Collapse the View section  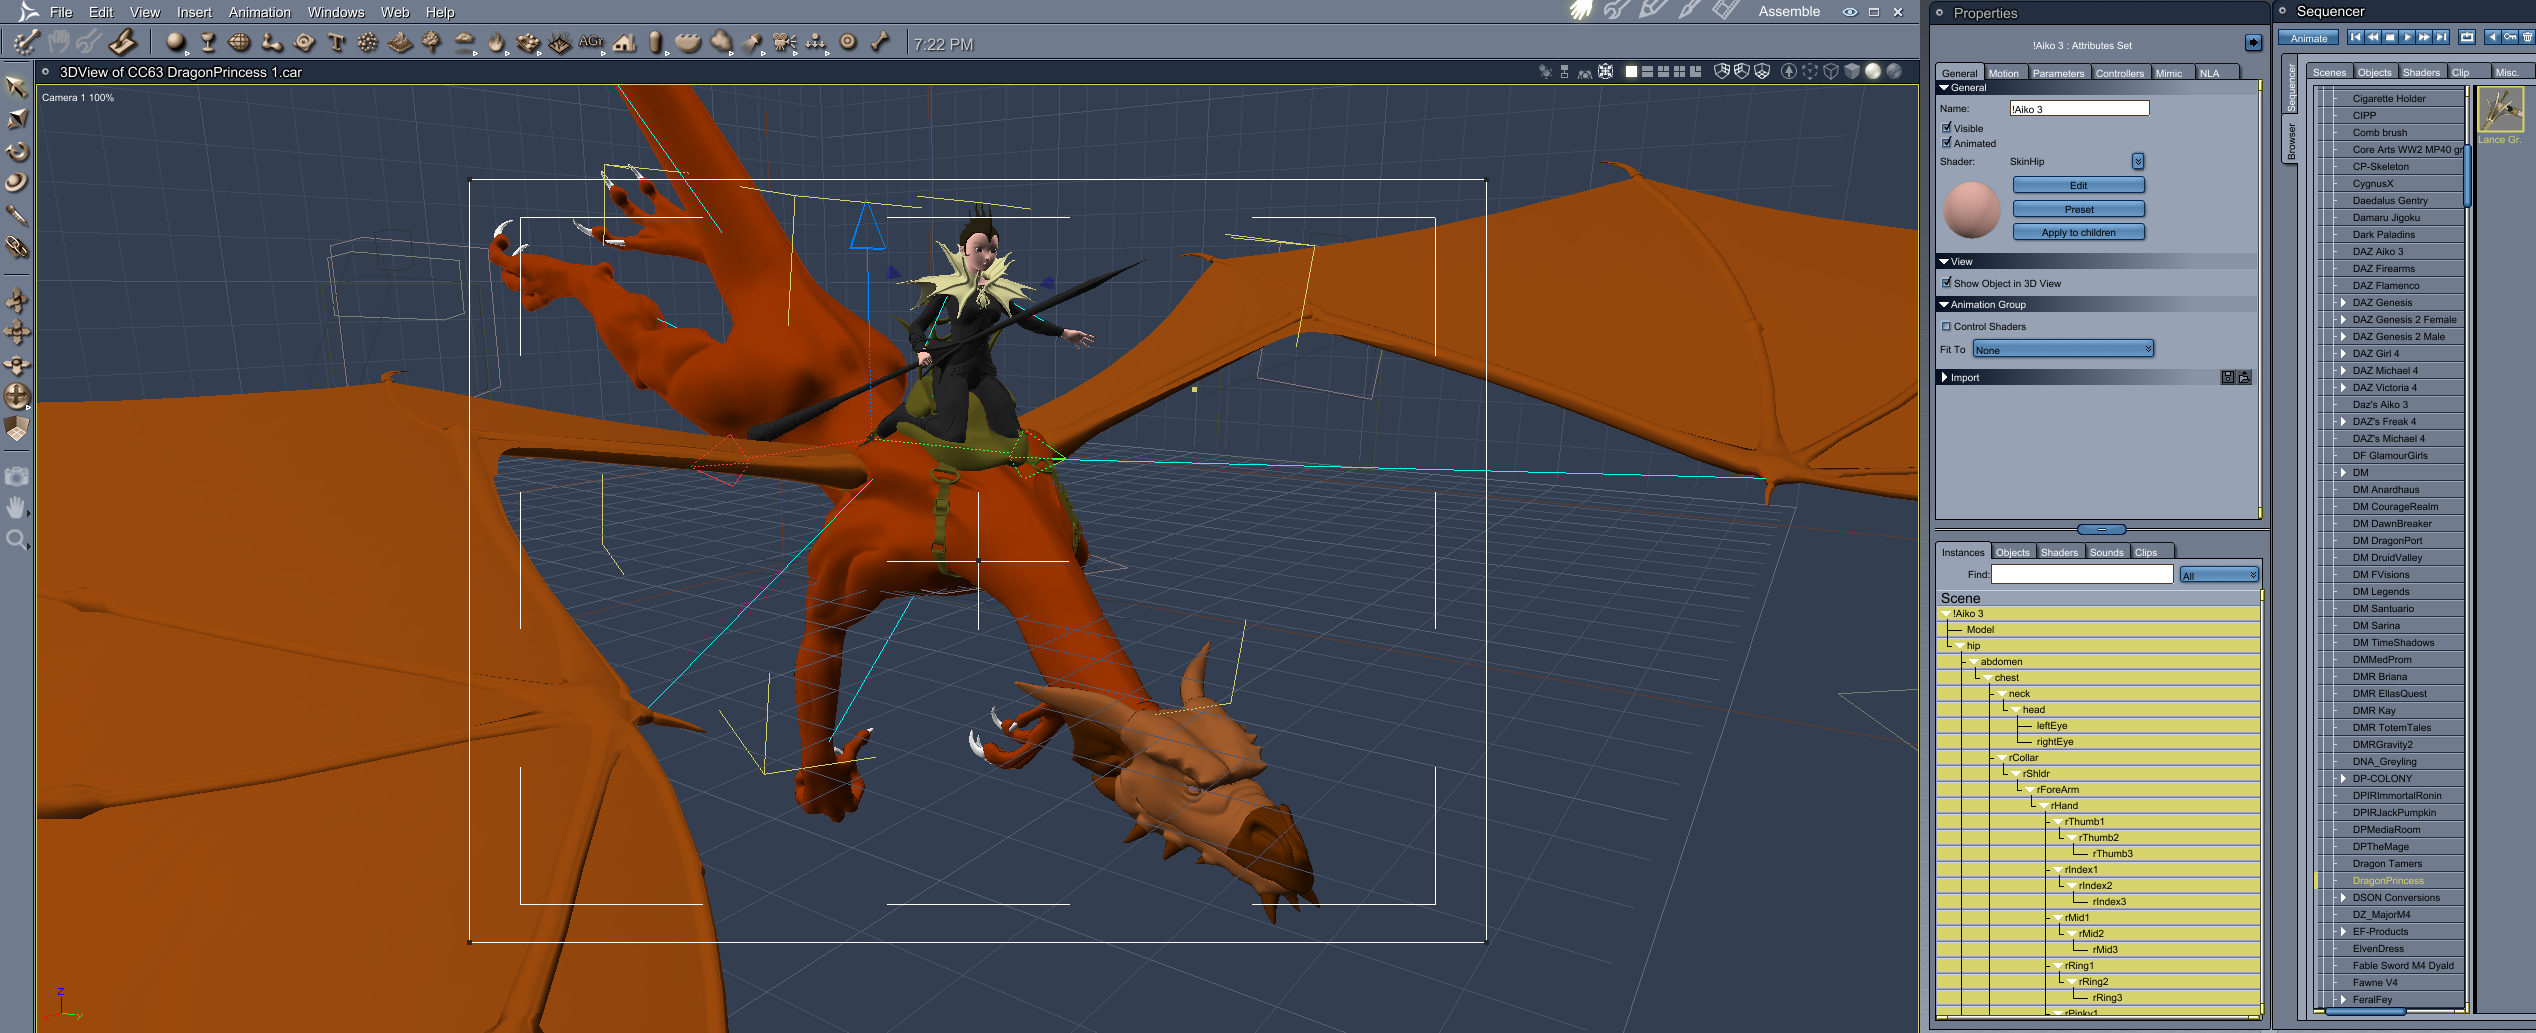coord(1945,262)
